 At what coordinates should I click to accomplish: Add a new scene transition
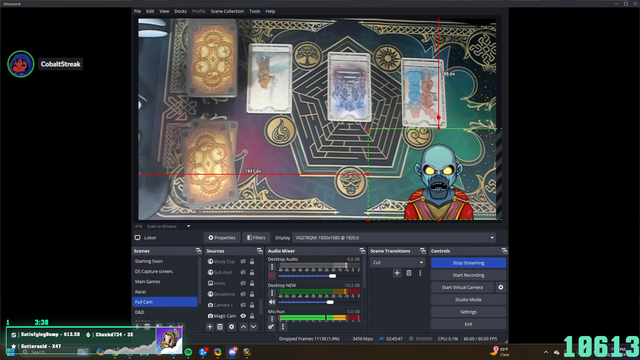[x=397, y=273]
